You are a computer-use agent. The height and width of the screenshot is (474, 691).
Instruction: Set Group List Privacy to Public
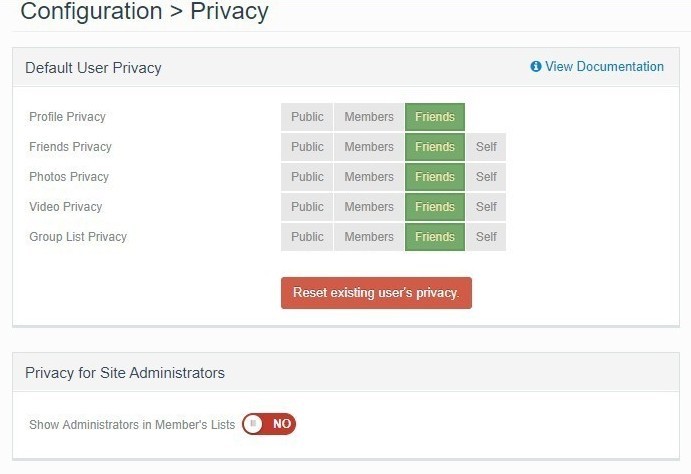307,237
